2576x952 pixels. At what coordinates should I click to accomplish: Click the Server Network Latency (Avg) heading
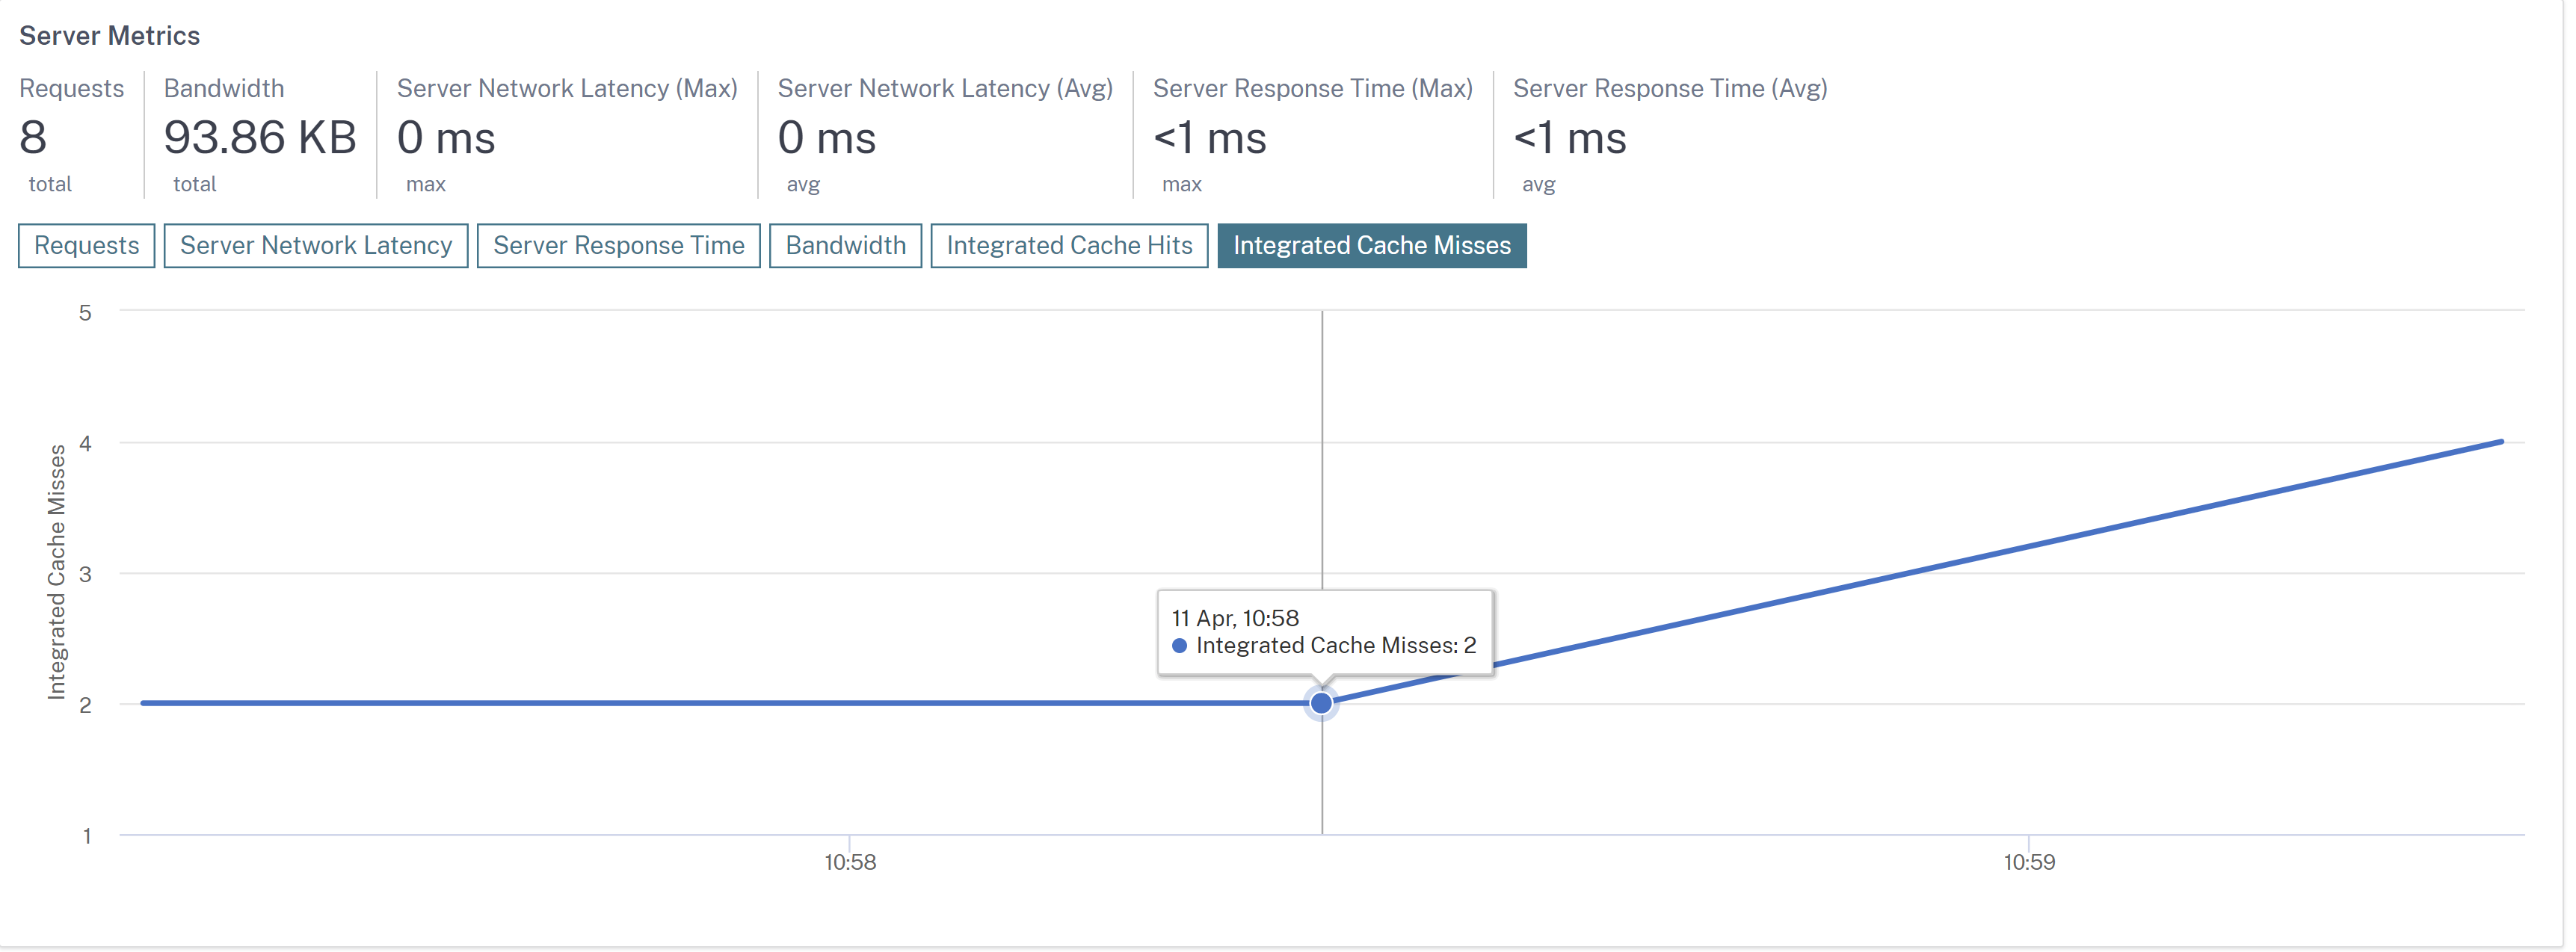945,89
